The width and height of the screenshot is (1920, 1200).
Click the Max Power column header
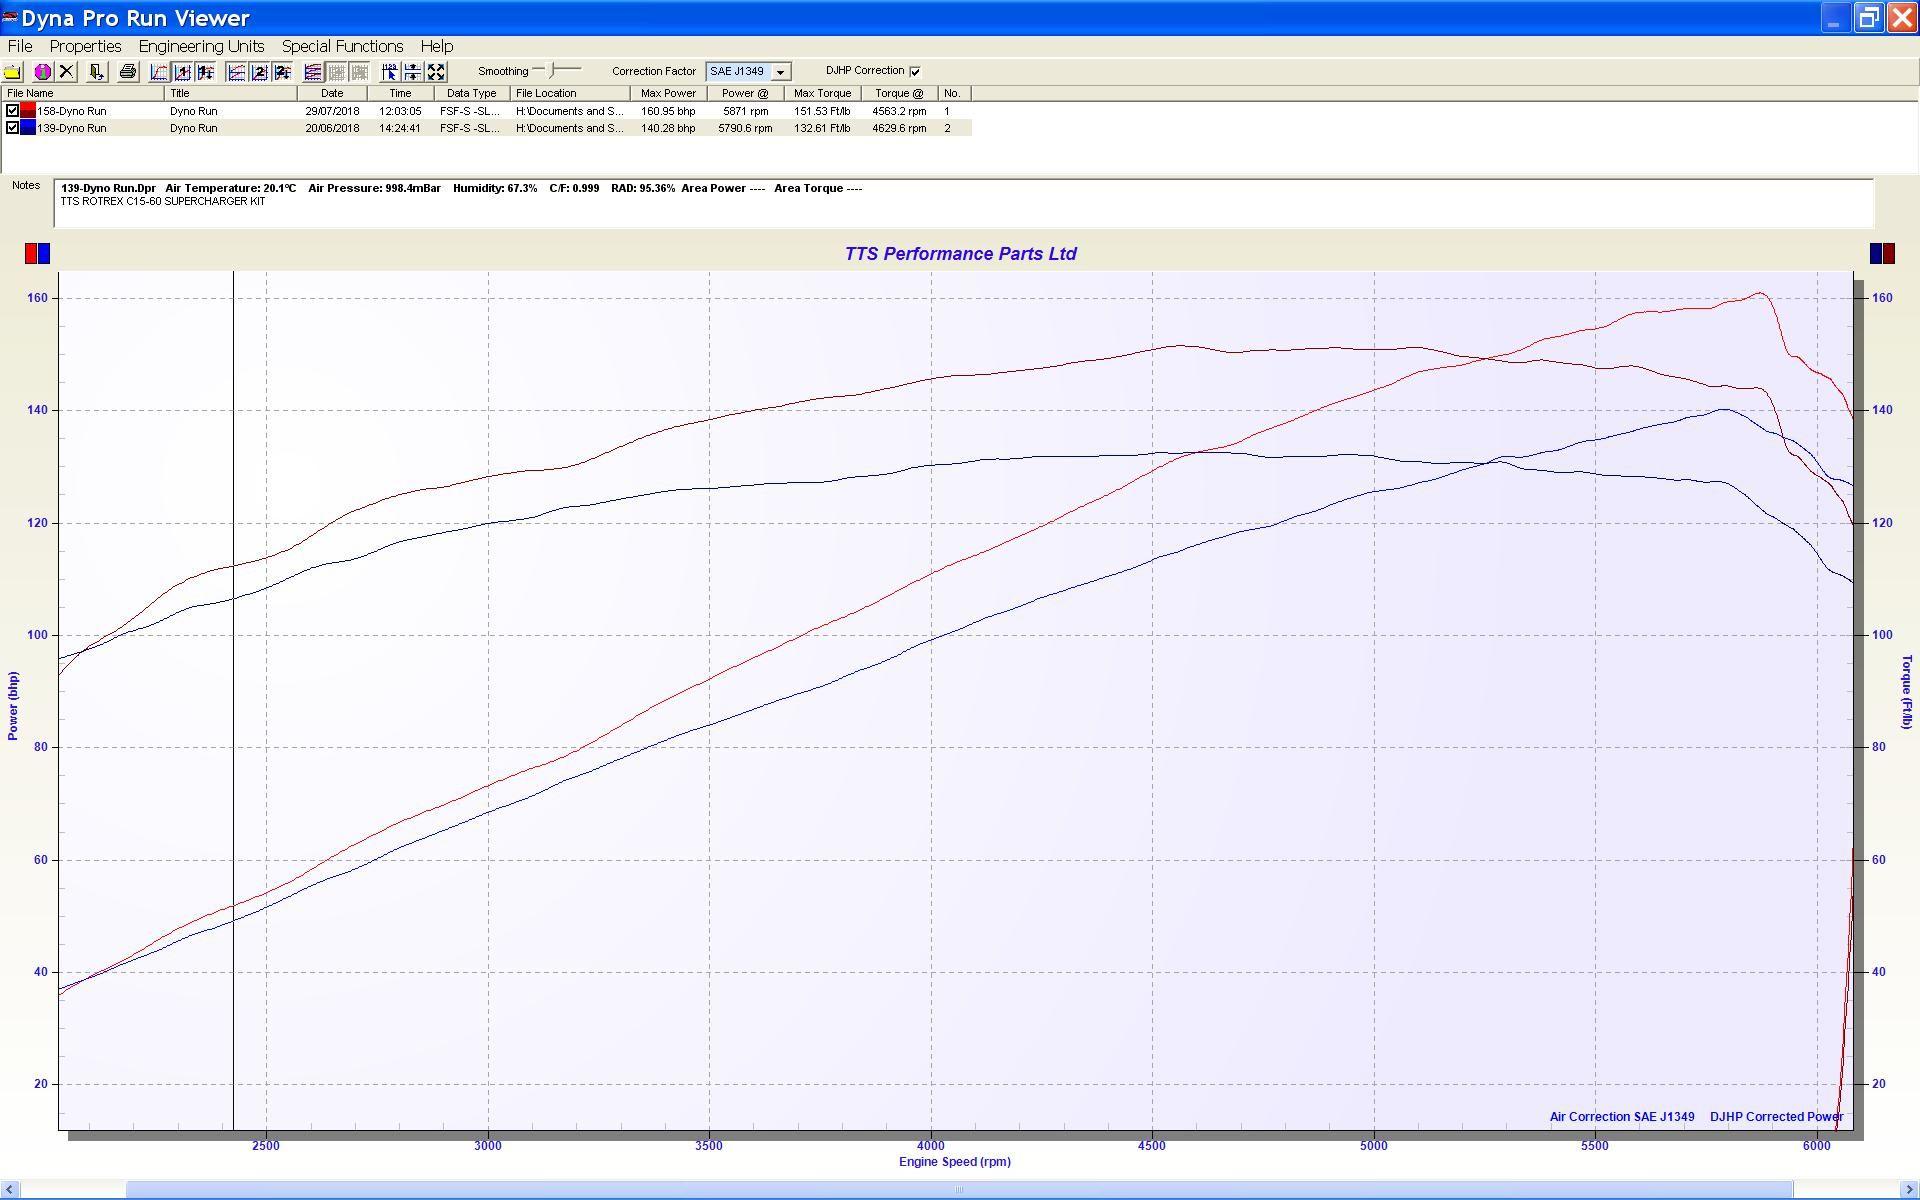click(668, 93)
